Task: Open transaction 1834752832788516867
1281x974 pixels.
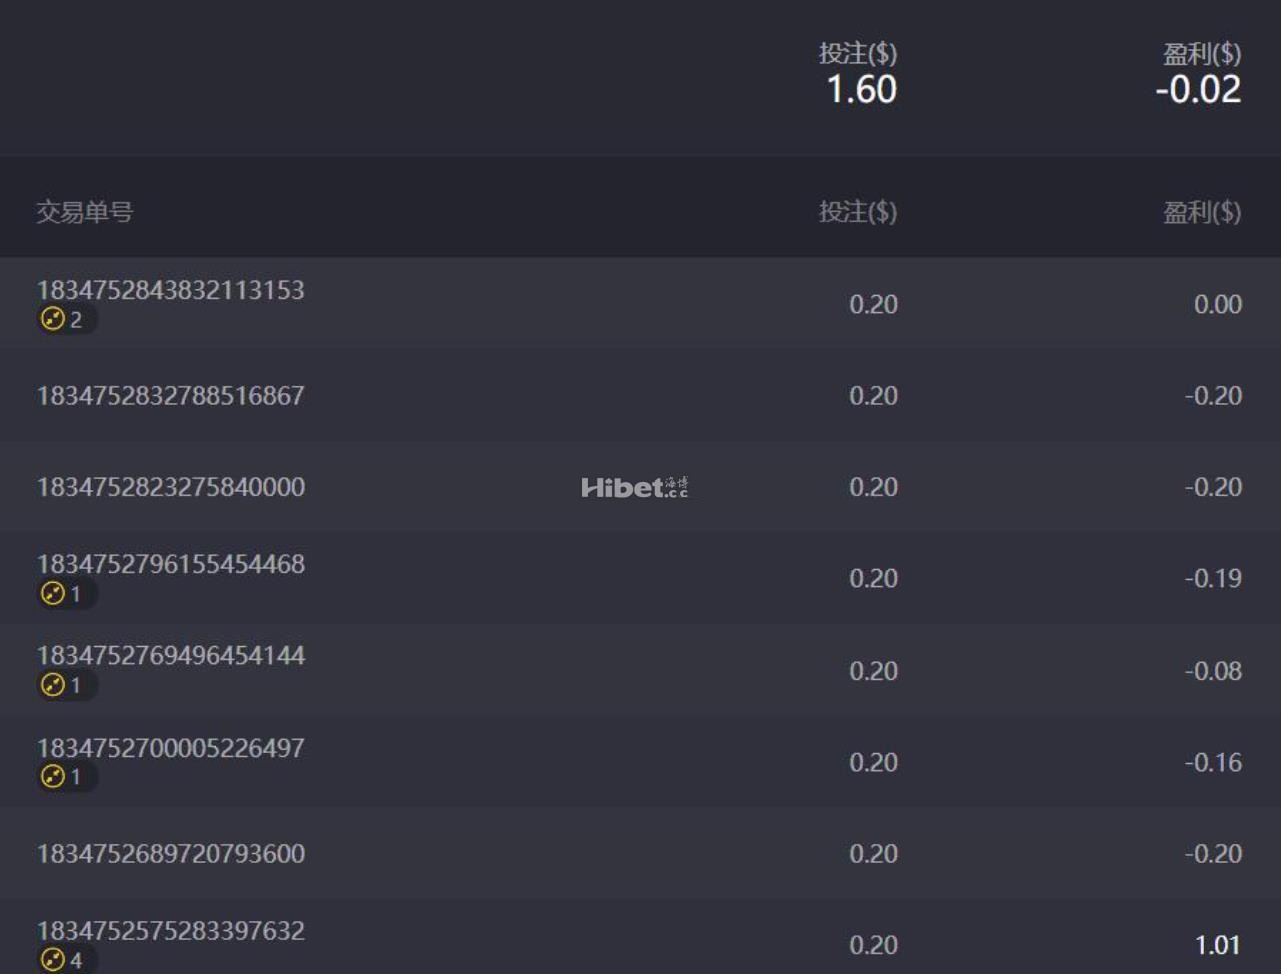Action: 170,396
